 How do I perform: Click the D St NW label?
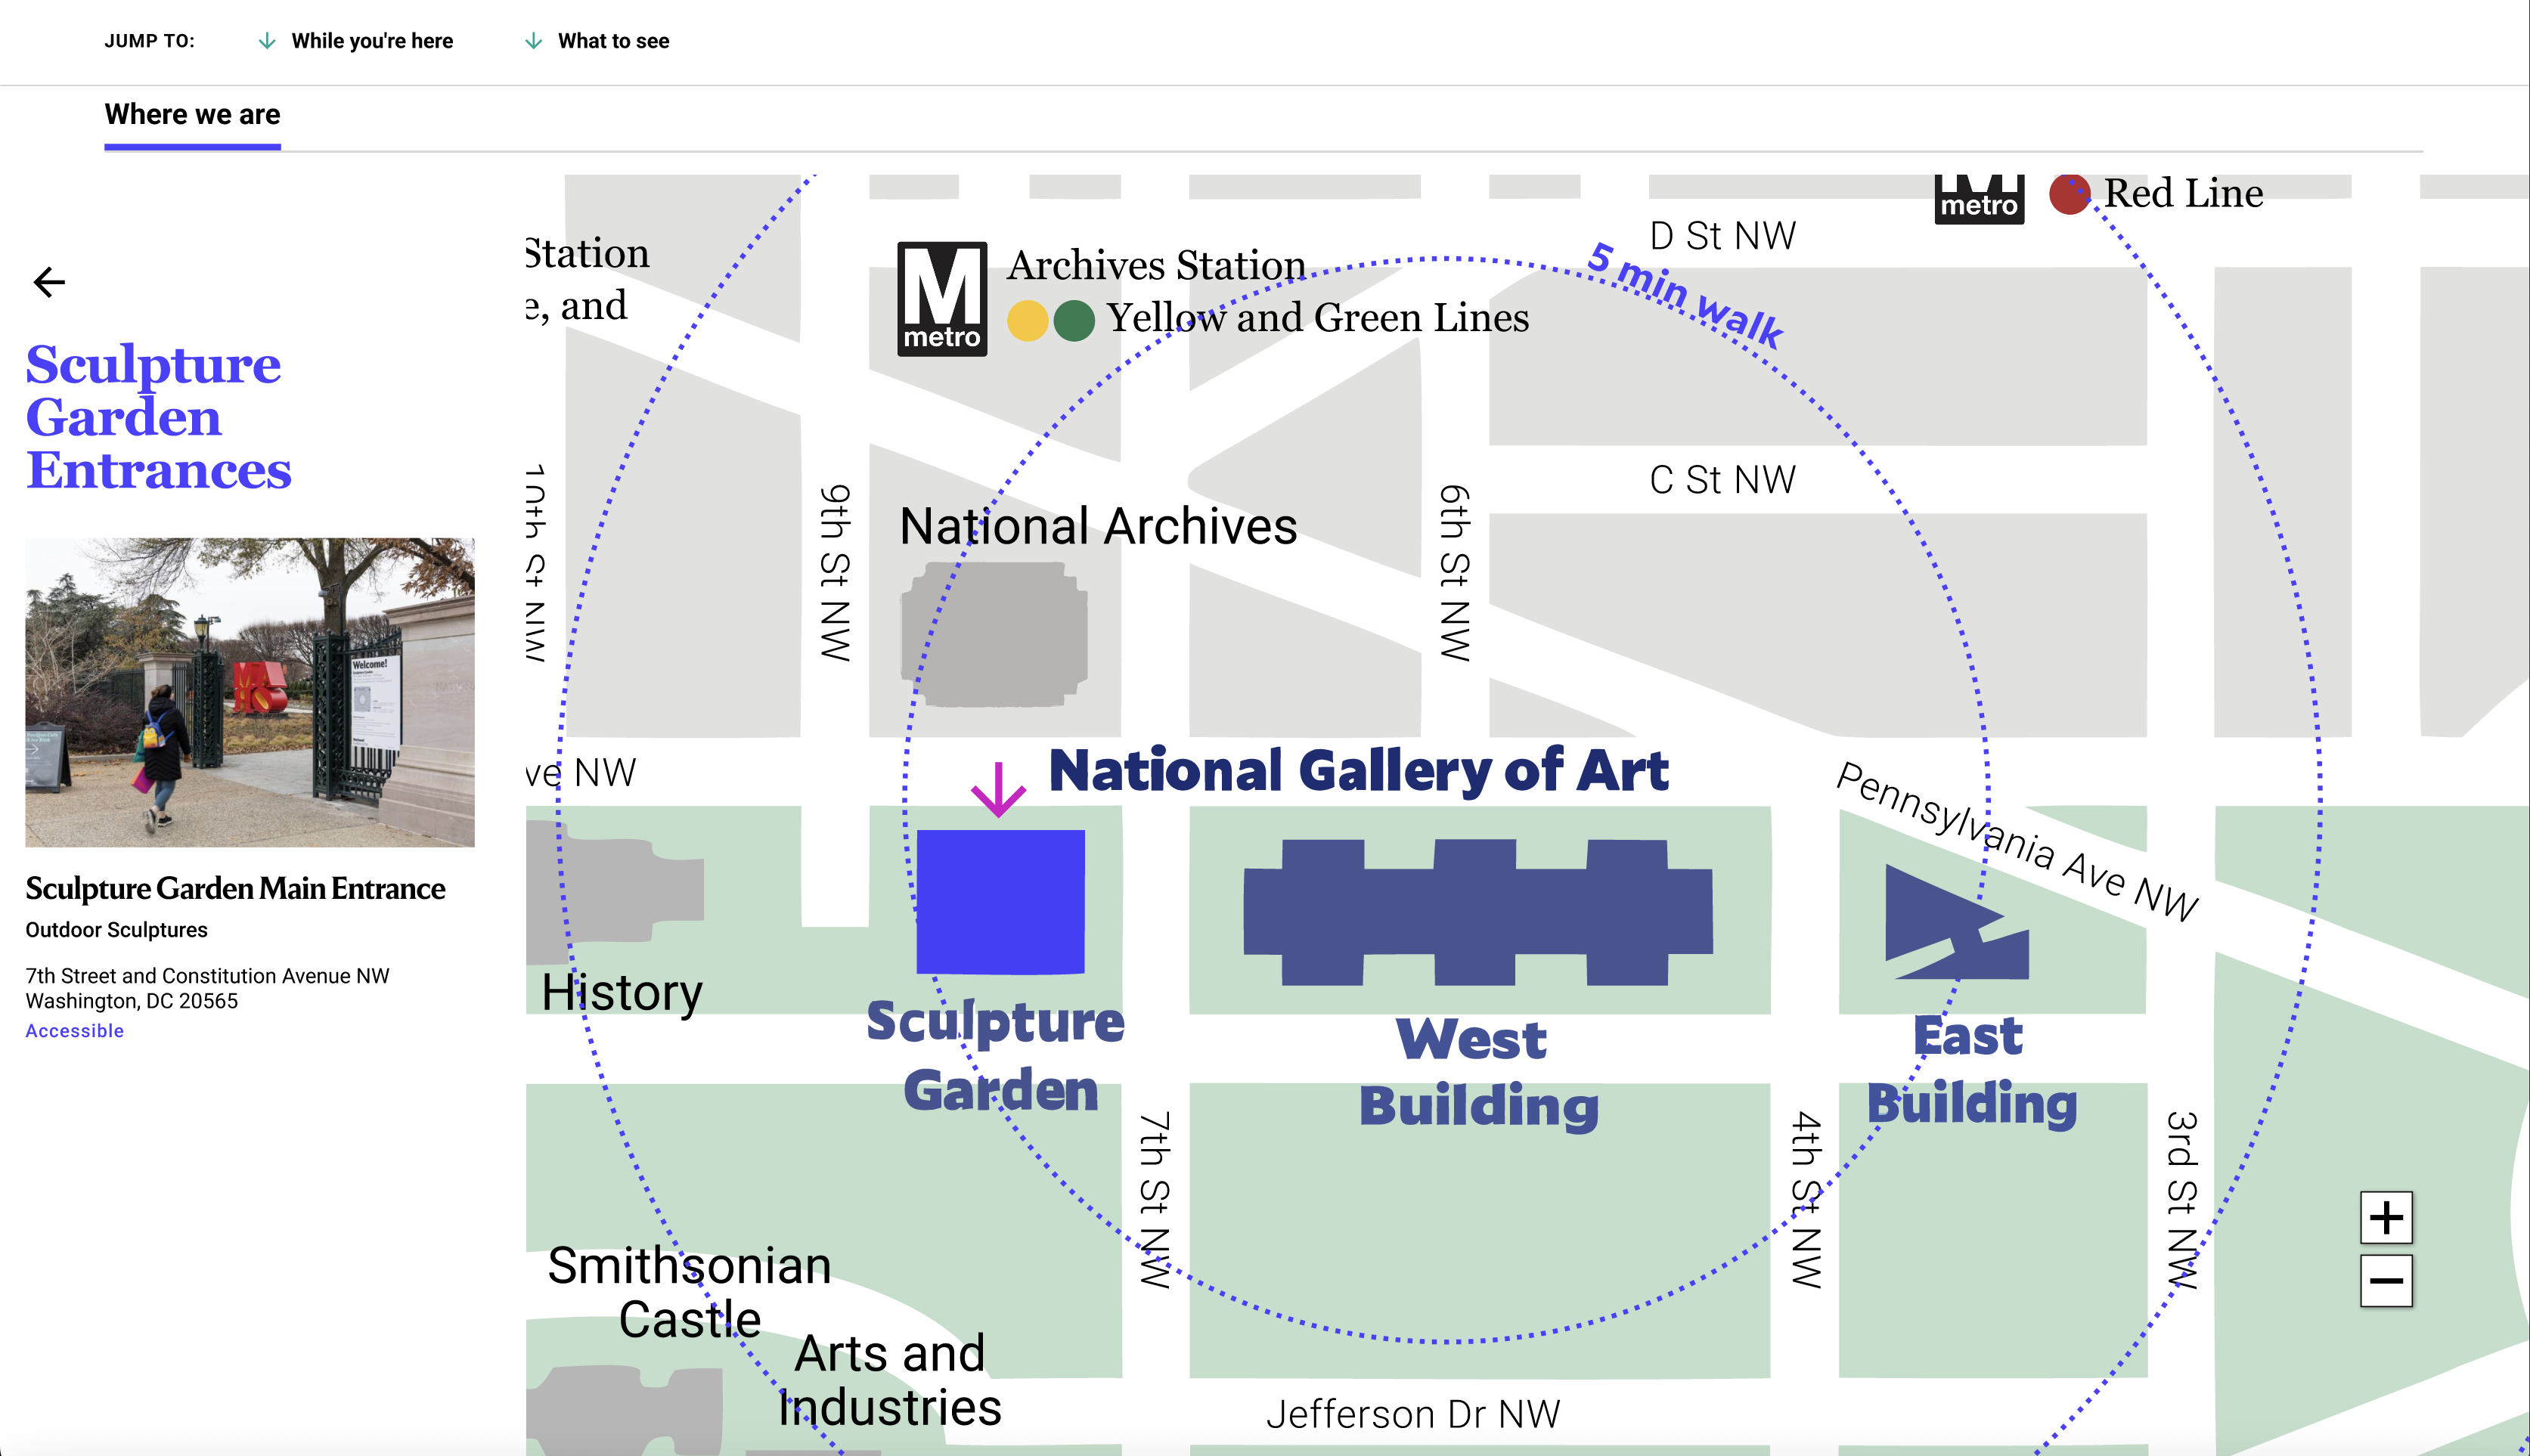[x=1722, y=236]
